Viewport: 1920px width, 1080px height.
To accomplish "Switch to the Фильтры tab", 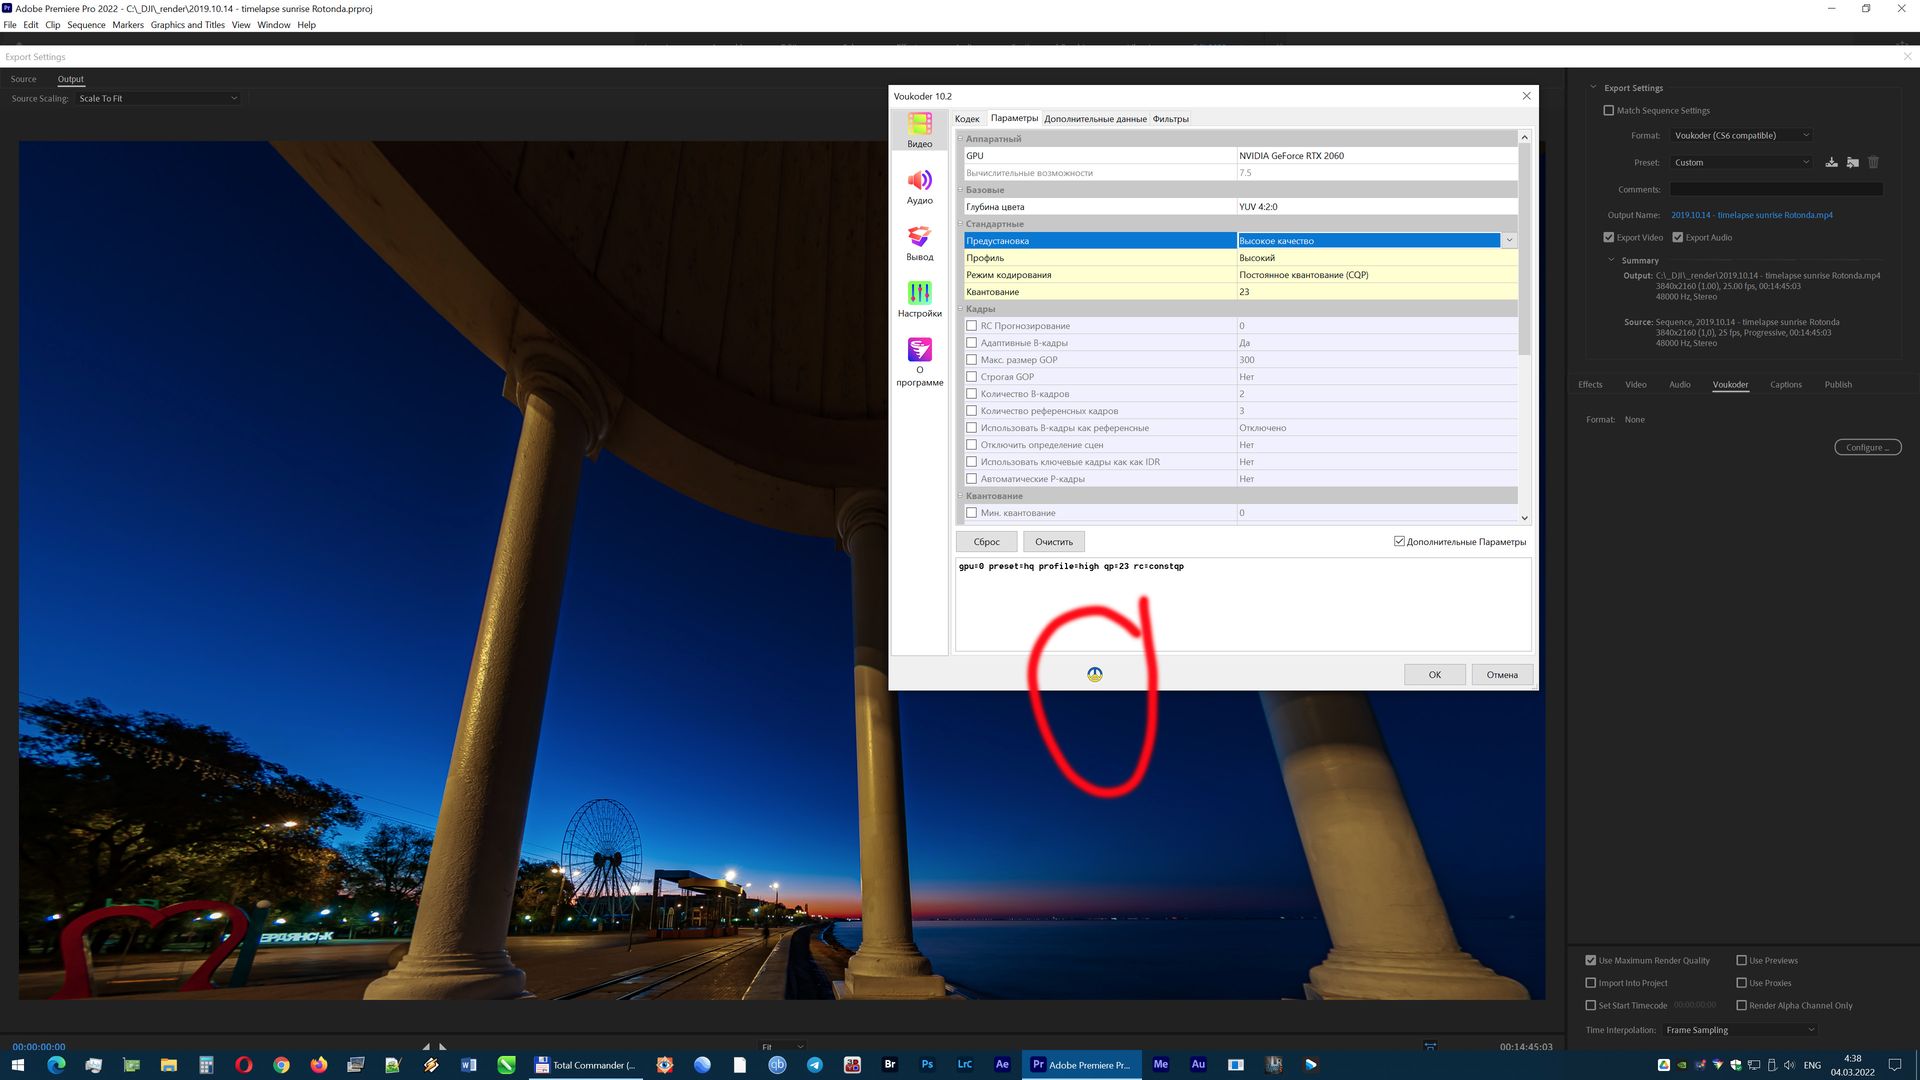I will click(1170, 119).
